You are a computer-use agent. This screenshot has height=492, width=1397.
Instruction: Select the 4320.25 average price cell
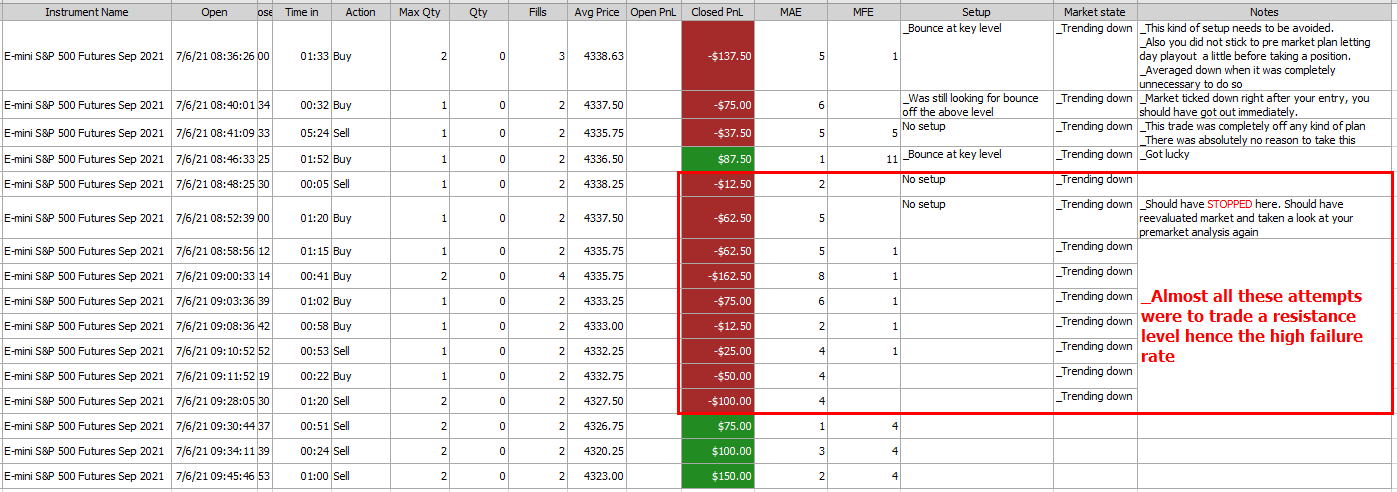tap(597, 451)
